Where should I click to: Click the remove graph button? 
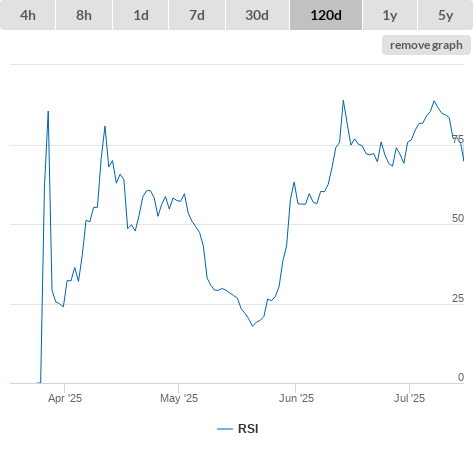coord(426,45)
